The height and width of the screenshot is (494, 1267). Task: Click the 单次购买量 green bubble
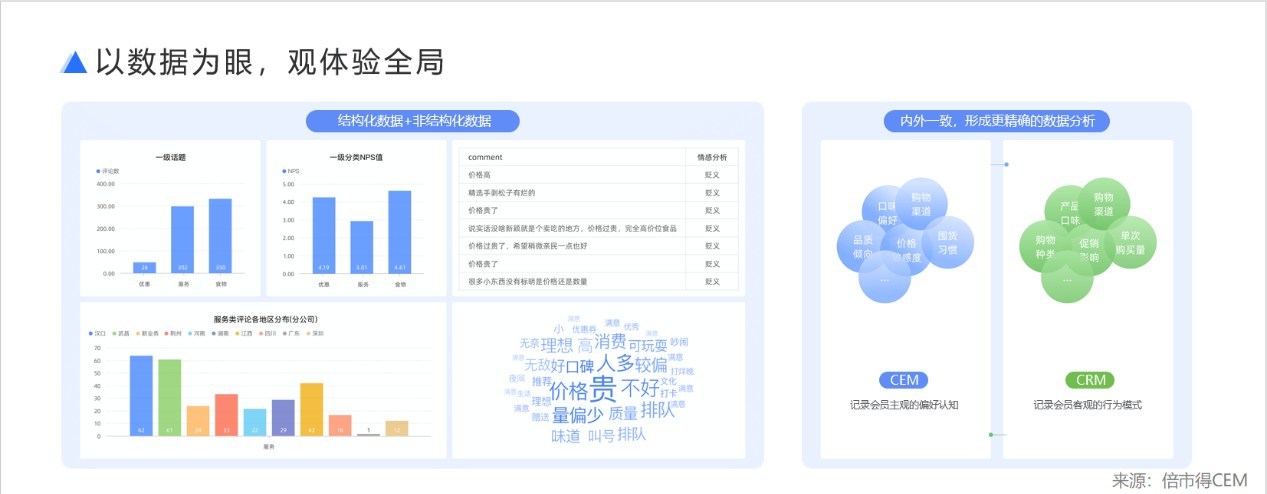tap(1130, 243)
